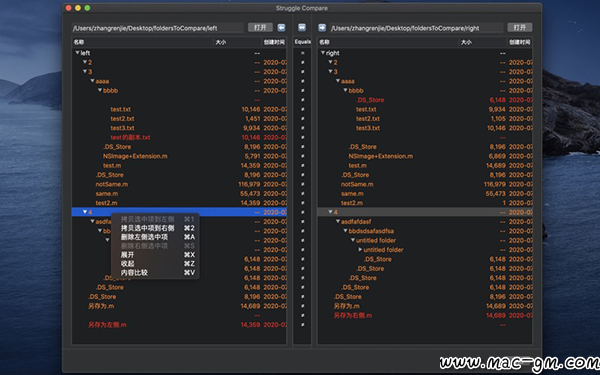Viewport: 600px width, 375px height.
Task: Select 'test的副本.txt' in left pane
Action: click(130, 137)
